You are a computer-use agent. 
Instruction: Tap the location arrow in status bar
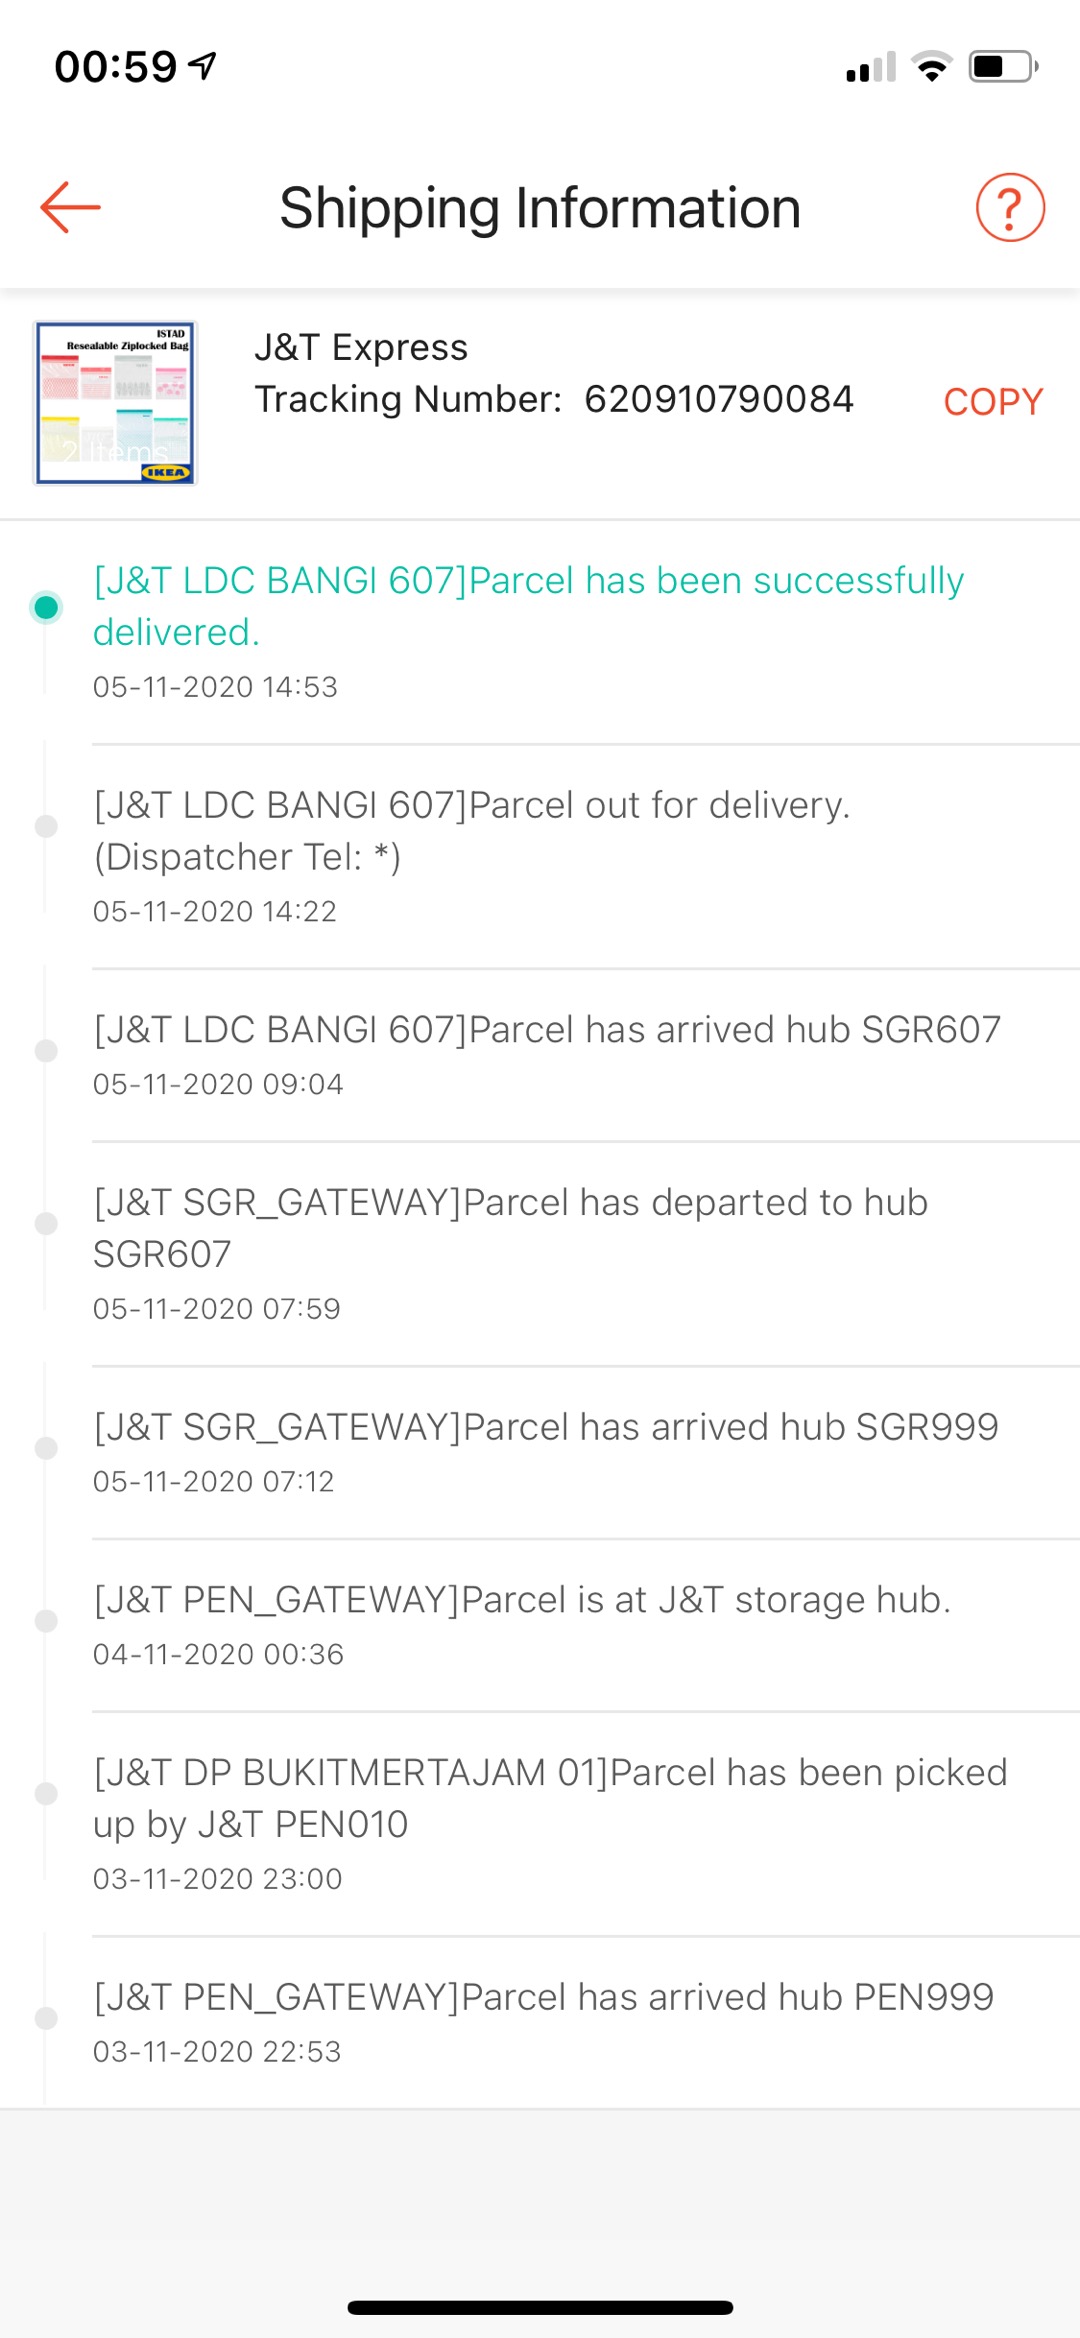(203, 66)
